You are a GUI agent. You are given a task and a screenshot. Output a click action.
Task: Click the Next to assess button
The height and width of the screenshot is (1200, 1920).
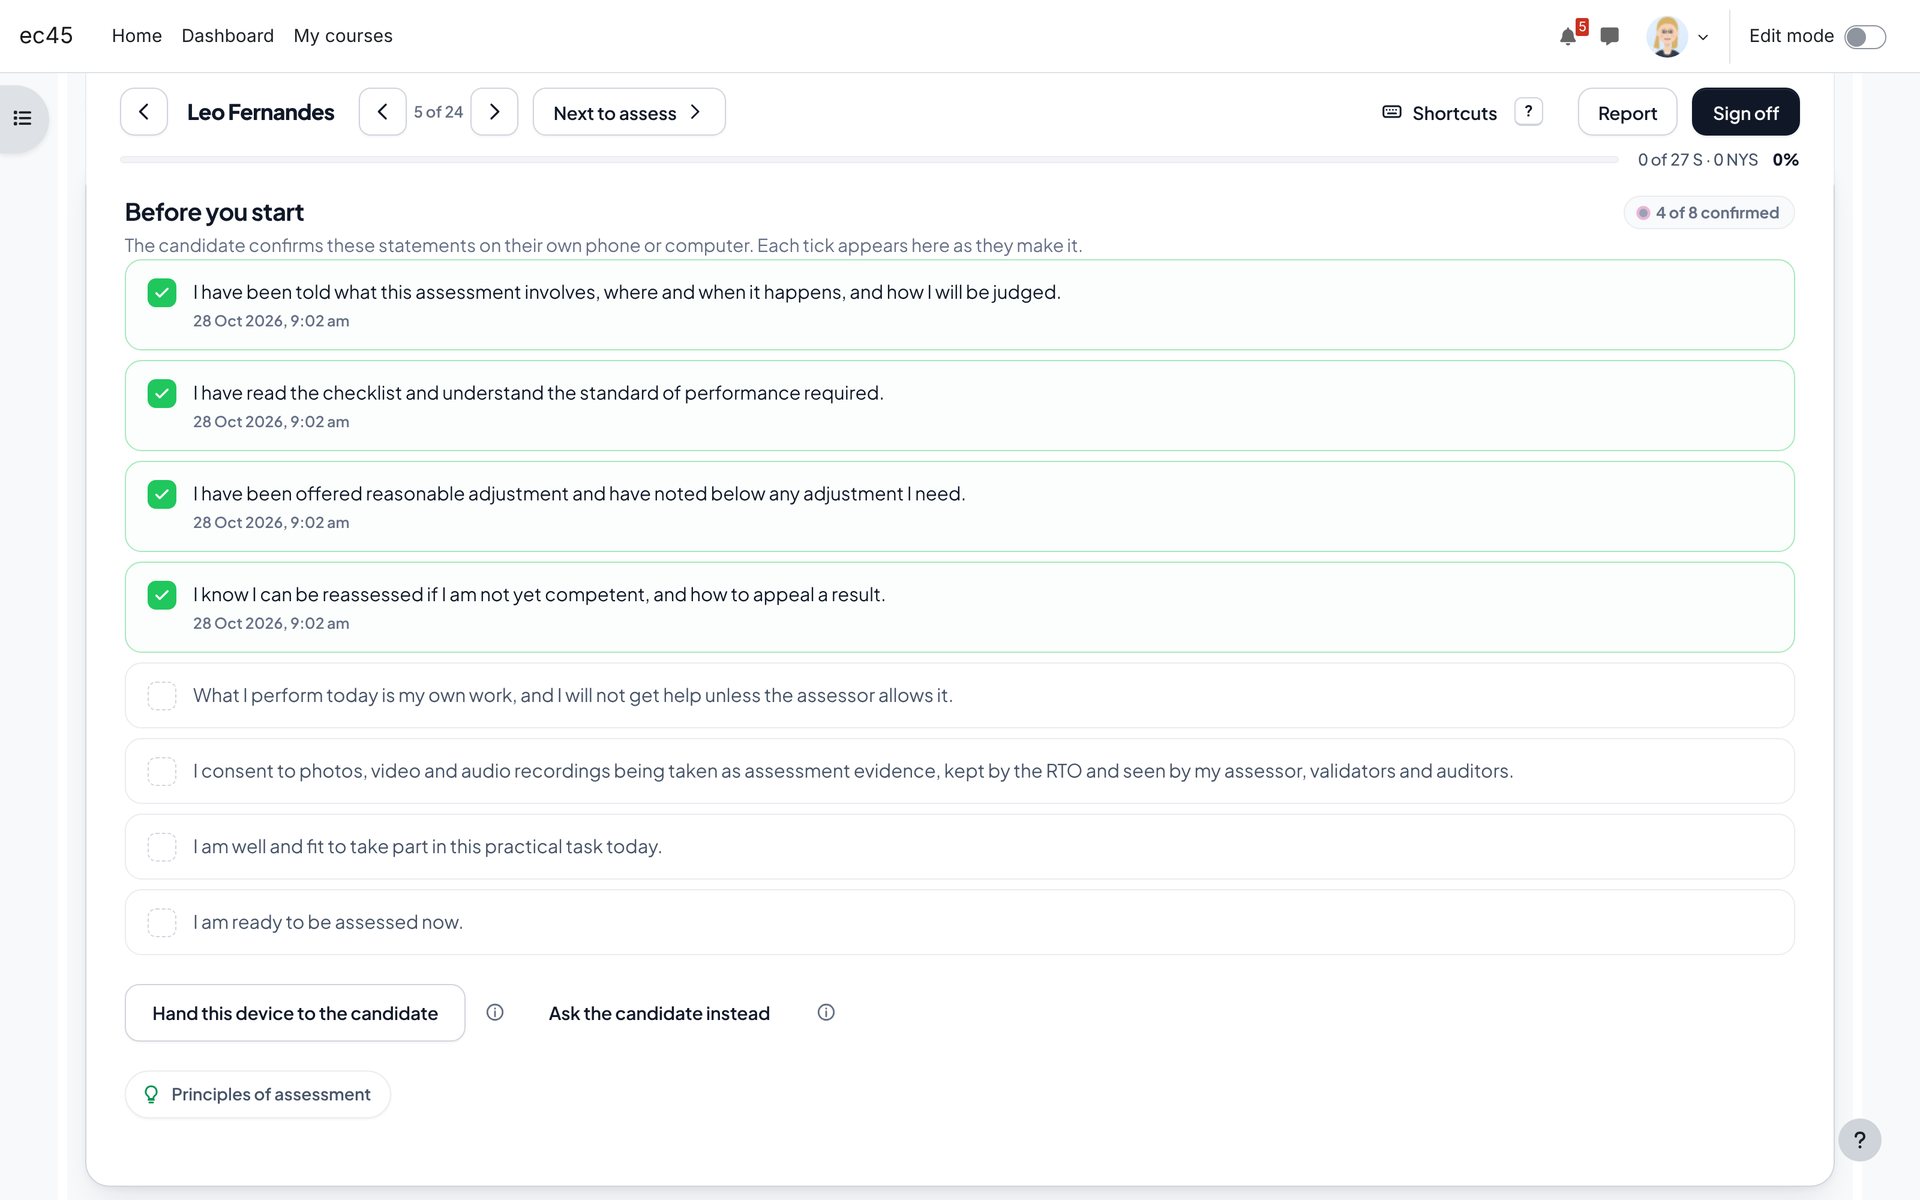(629, 112)
